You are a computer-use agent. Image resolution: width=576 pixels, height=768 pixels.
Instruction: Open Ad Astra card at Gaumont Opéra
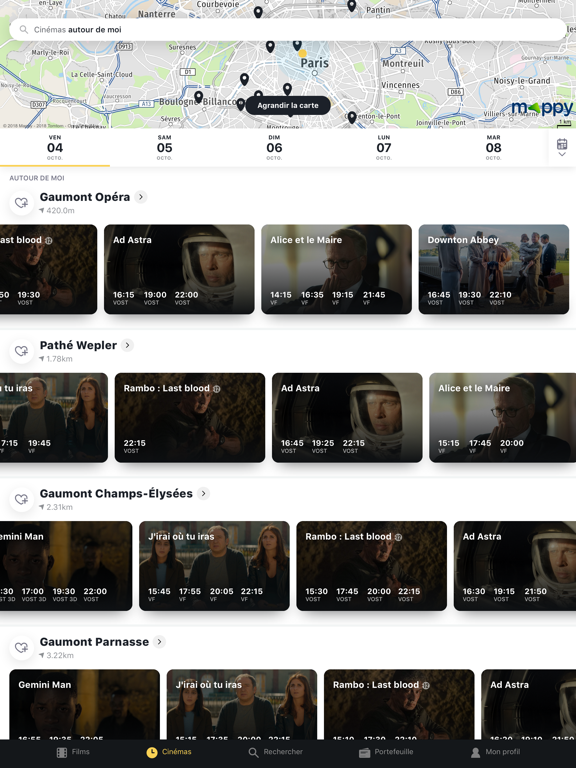179,269
